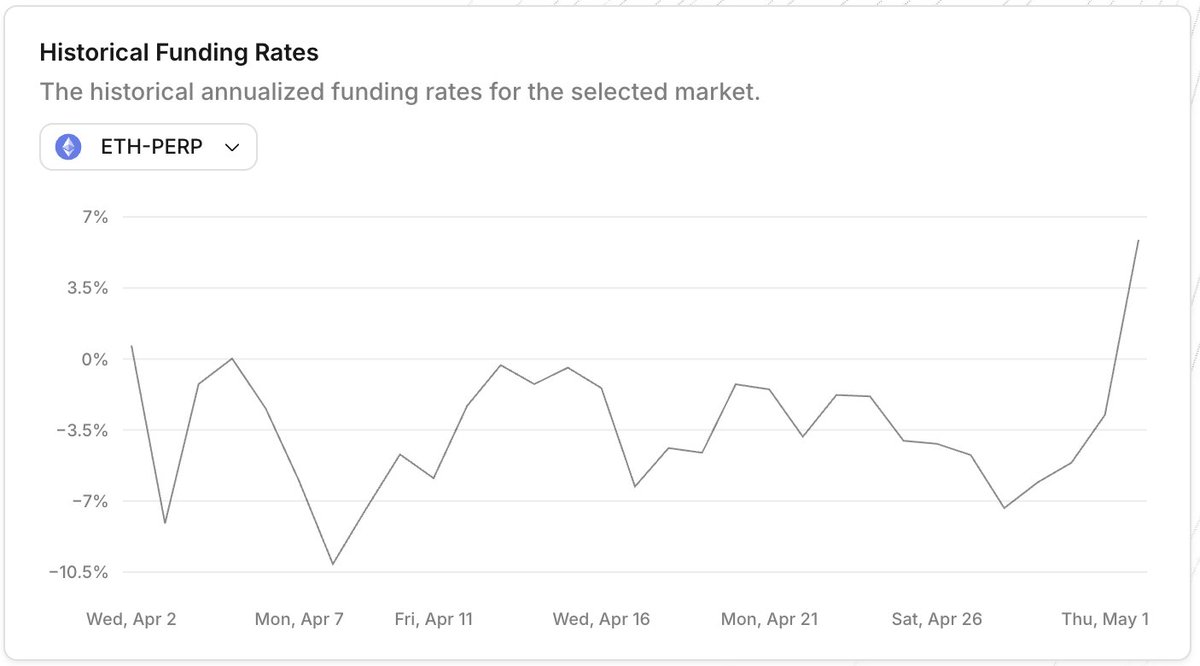Click the annualized funding rates description text
The height and width of the screenshot is (666, 1200).
(400, 93)
